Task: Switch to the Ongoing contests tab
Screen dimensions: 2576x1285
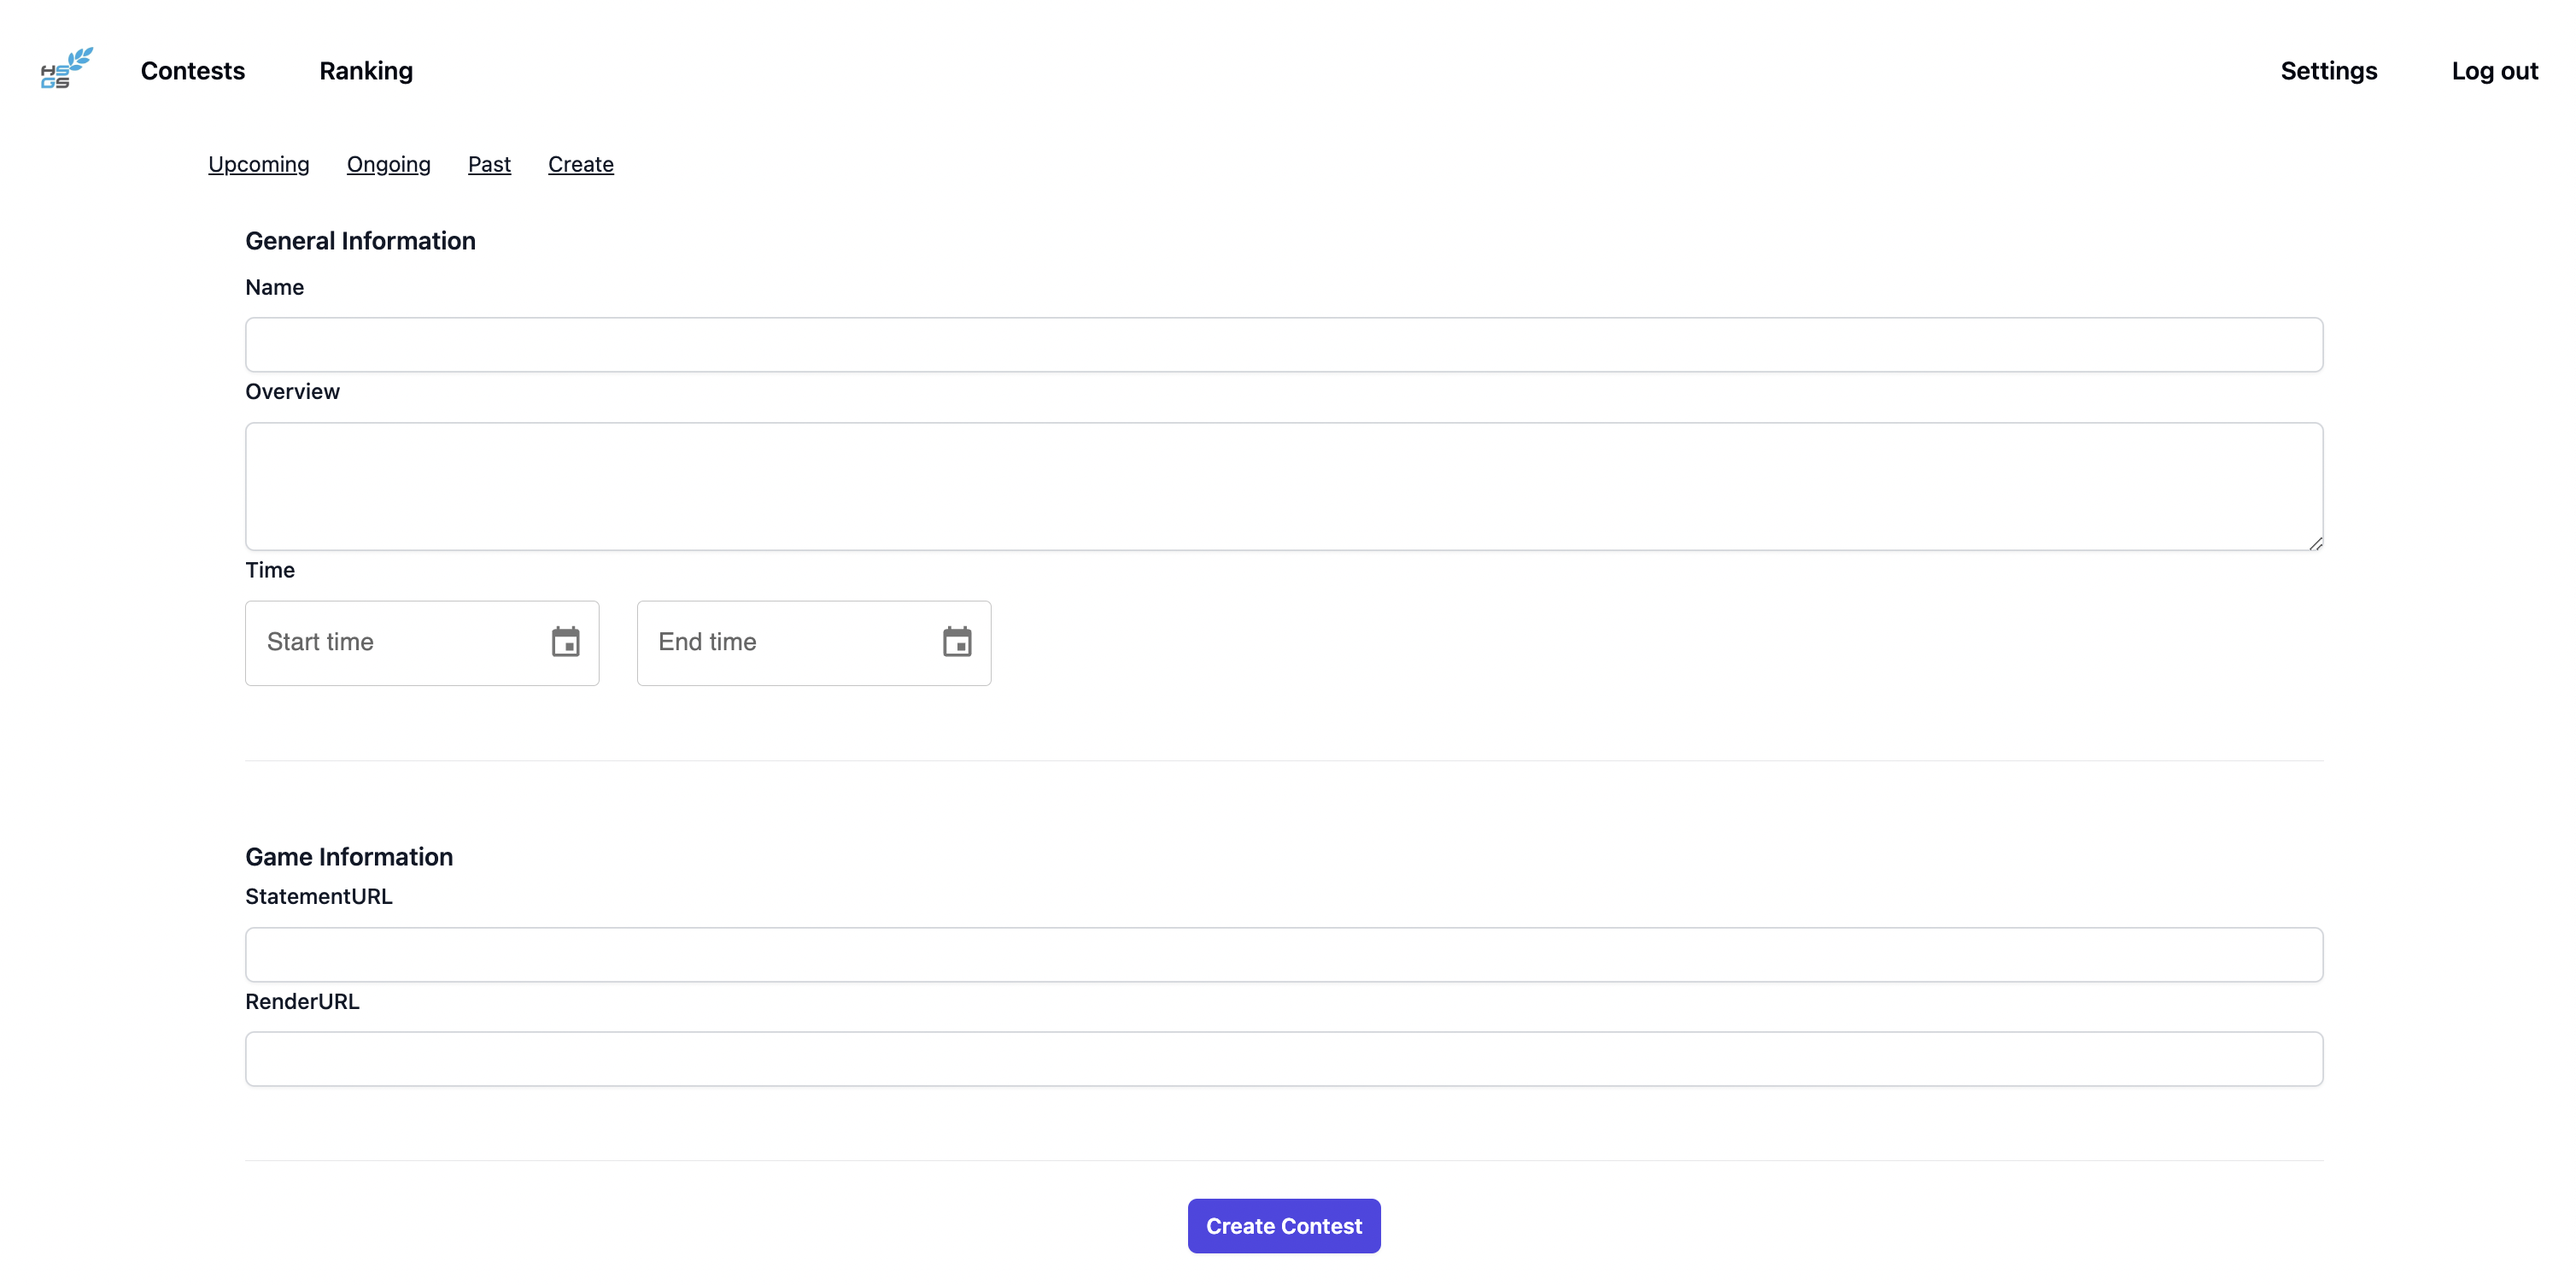Action: tap(388, 164)
